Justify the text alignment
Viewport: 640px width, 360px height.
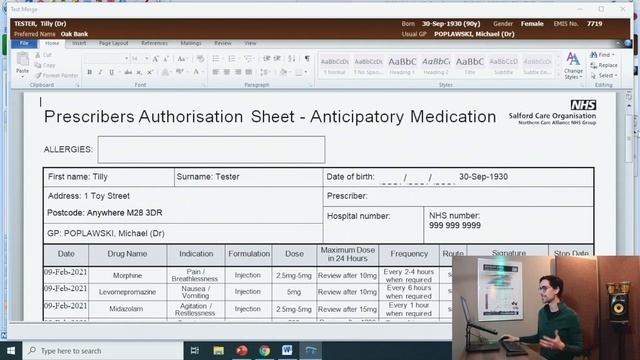(249, 72)
